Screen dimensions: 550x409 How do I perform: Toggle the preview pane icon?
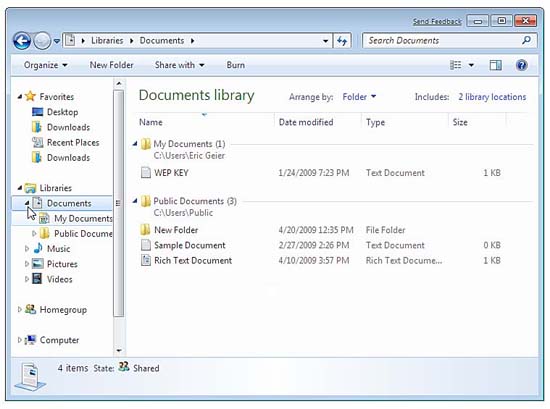click(495, 65)
